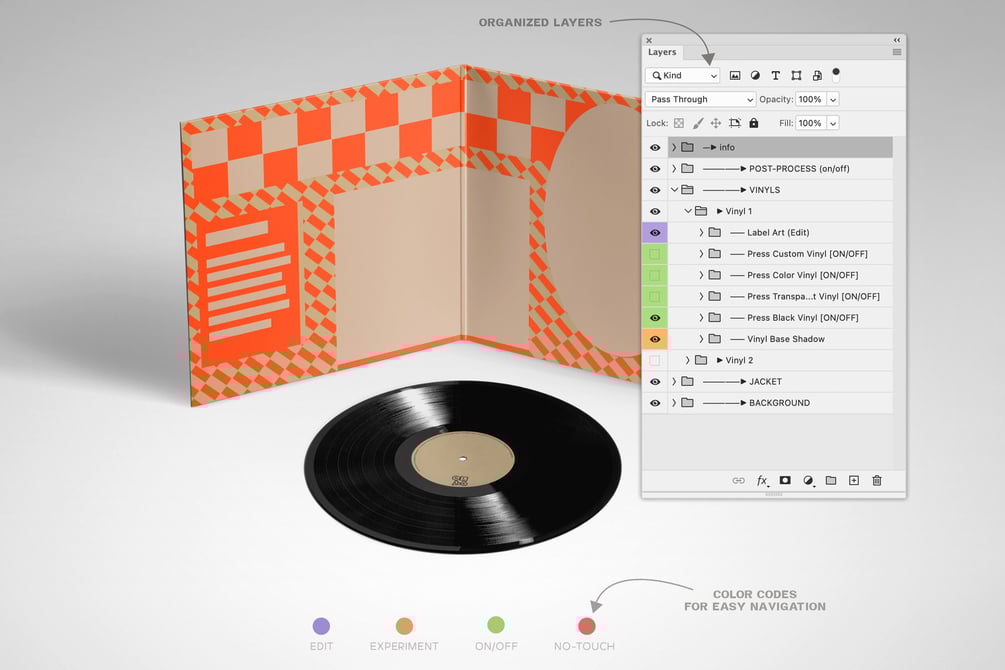Viewport: 1005px width, 670px height.
Task: Hide the Label Art (Edit) group
Action: (655, 233)
